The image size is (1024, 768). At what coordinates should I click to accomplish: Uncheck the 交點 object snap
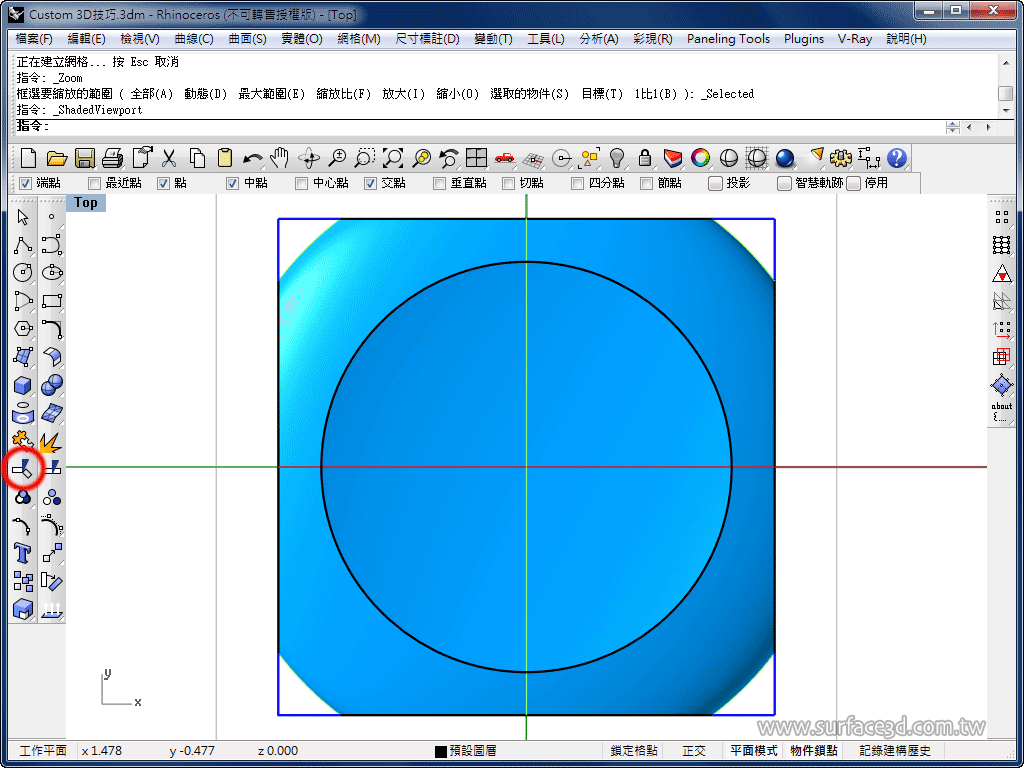click(370, 184)
